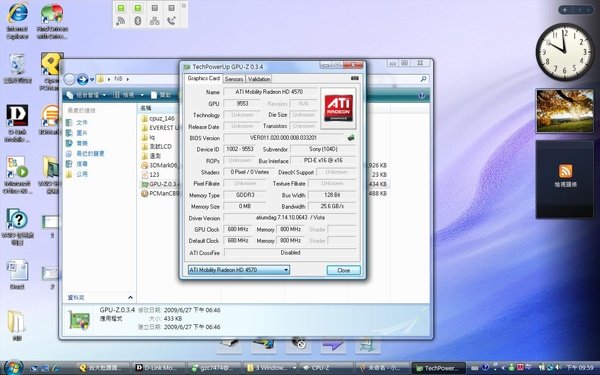Open the Internet Explorer desktop shortcut
600x375 pixels.
[x=17, y=21]
